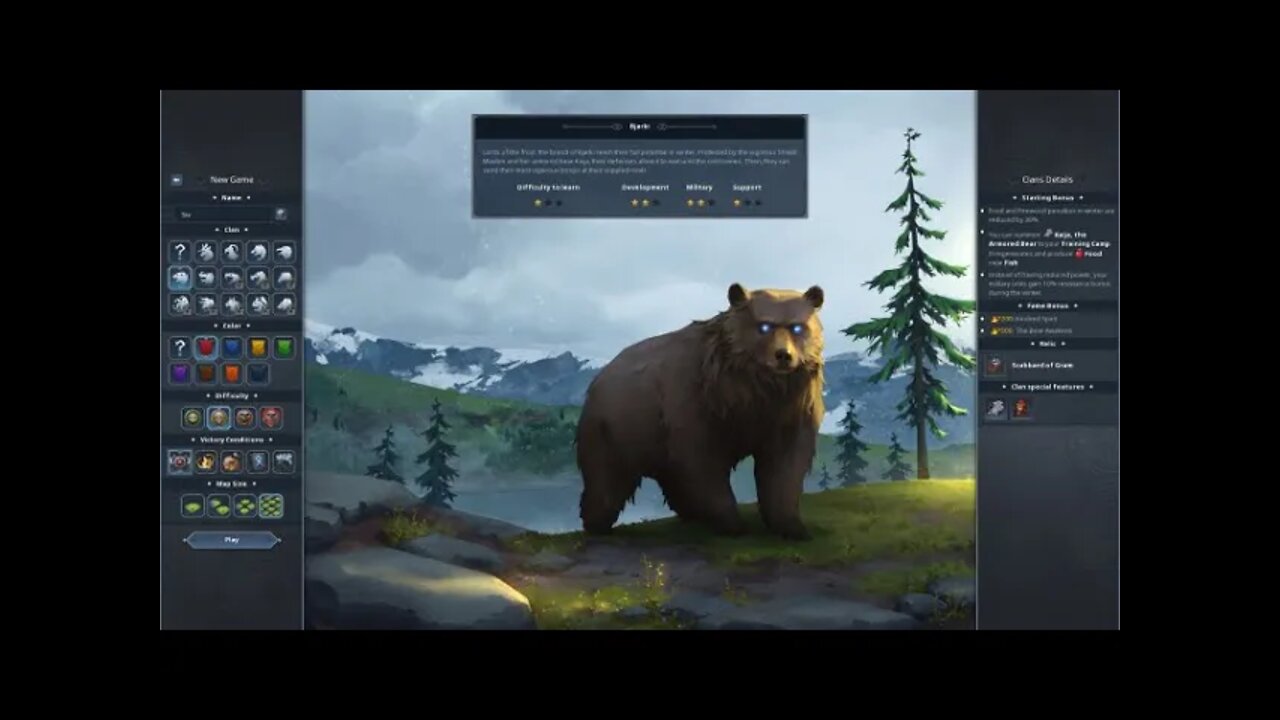Choose the Stag clan icon

[206, 252]
